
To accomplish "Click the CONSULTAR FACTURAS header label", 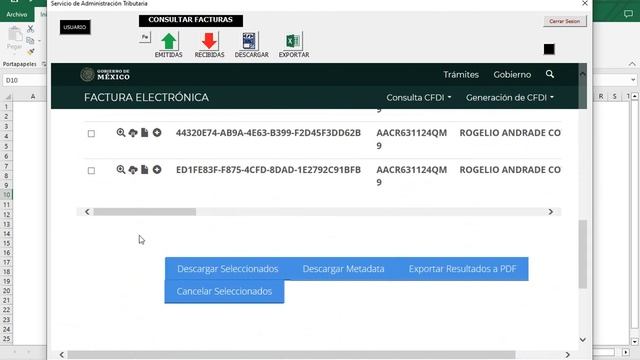I will click(191, 20).
